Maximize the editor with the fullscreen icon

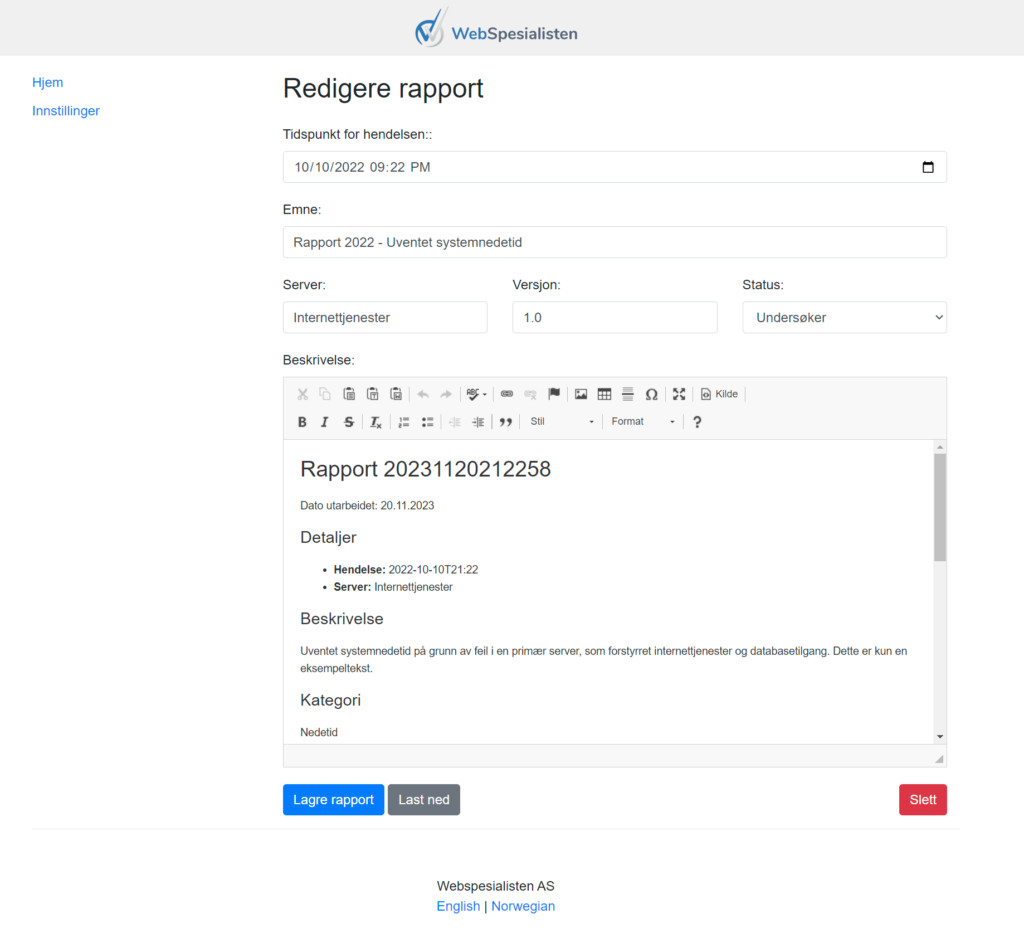pos(679,394)
